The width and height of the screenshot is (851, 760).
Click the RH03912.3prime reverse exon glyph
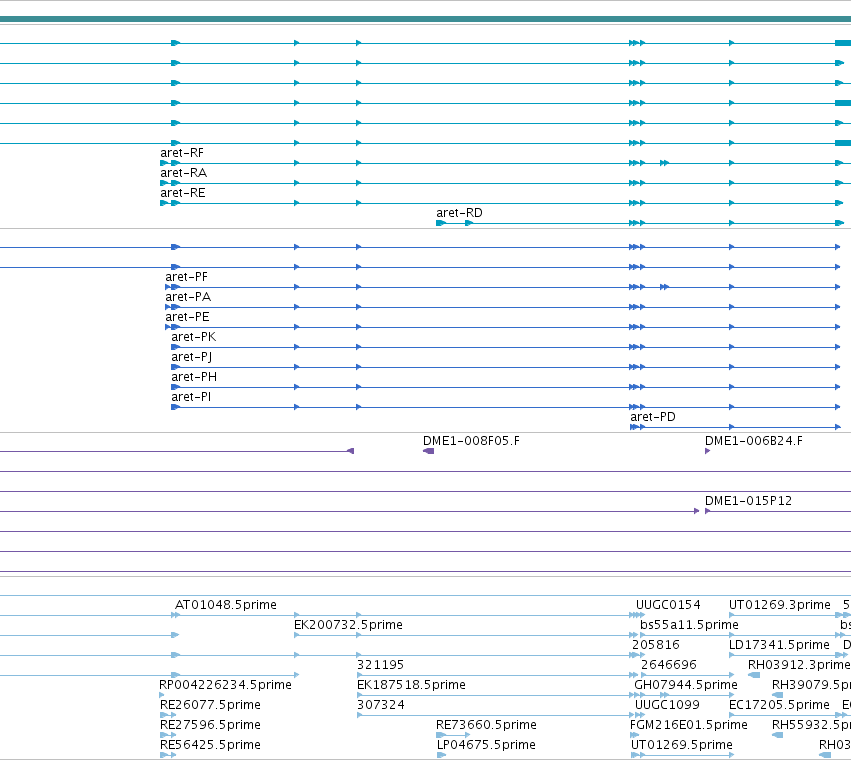[754, 675]
